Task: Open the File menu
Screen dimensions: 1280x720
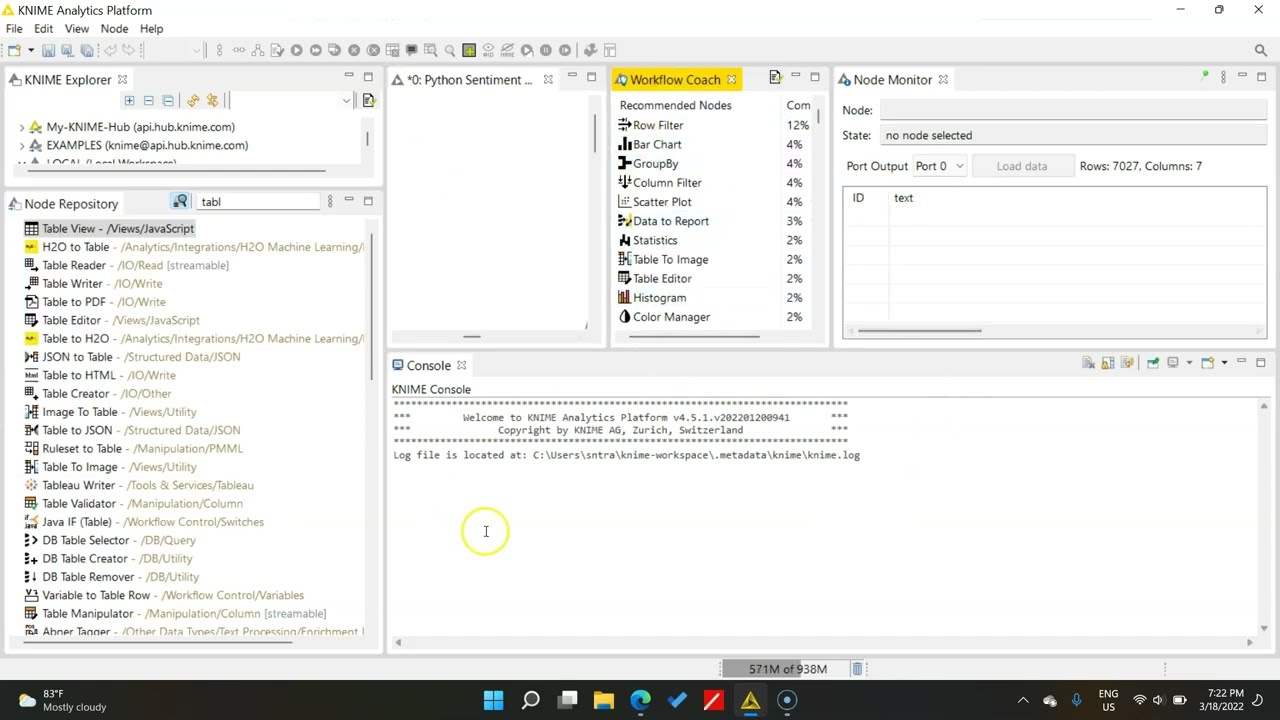Action: 14,29
